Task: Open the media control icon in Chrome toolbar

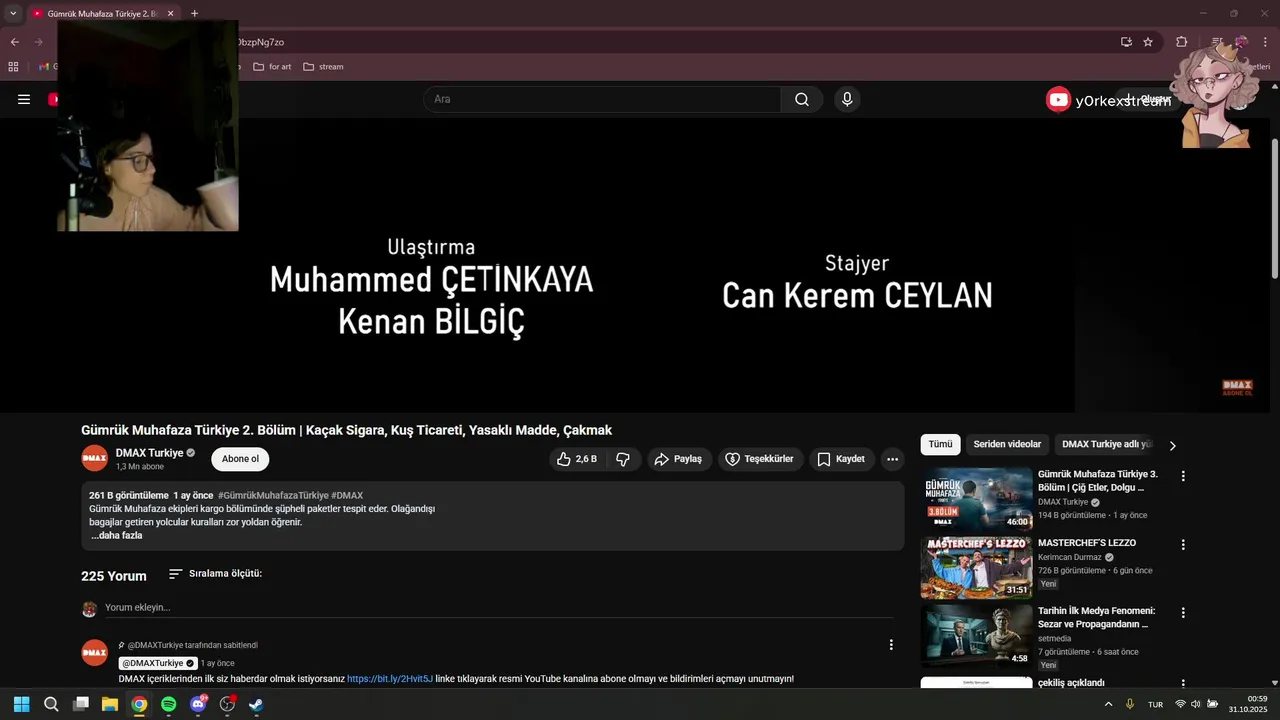Action: (x=1217, y=42)
